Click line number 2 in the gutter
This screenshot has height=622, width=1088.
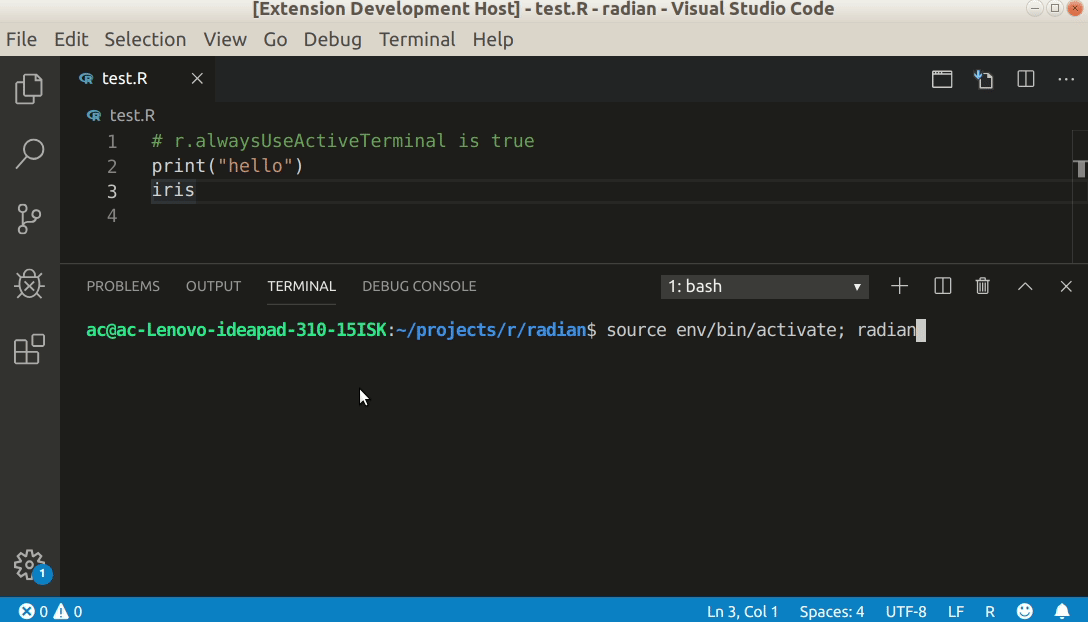tap(112, 167)
